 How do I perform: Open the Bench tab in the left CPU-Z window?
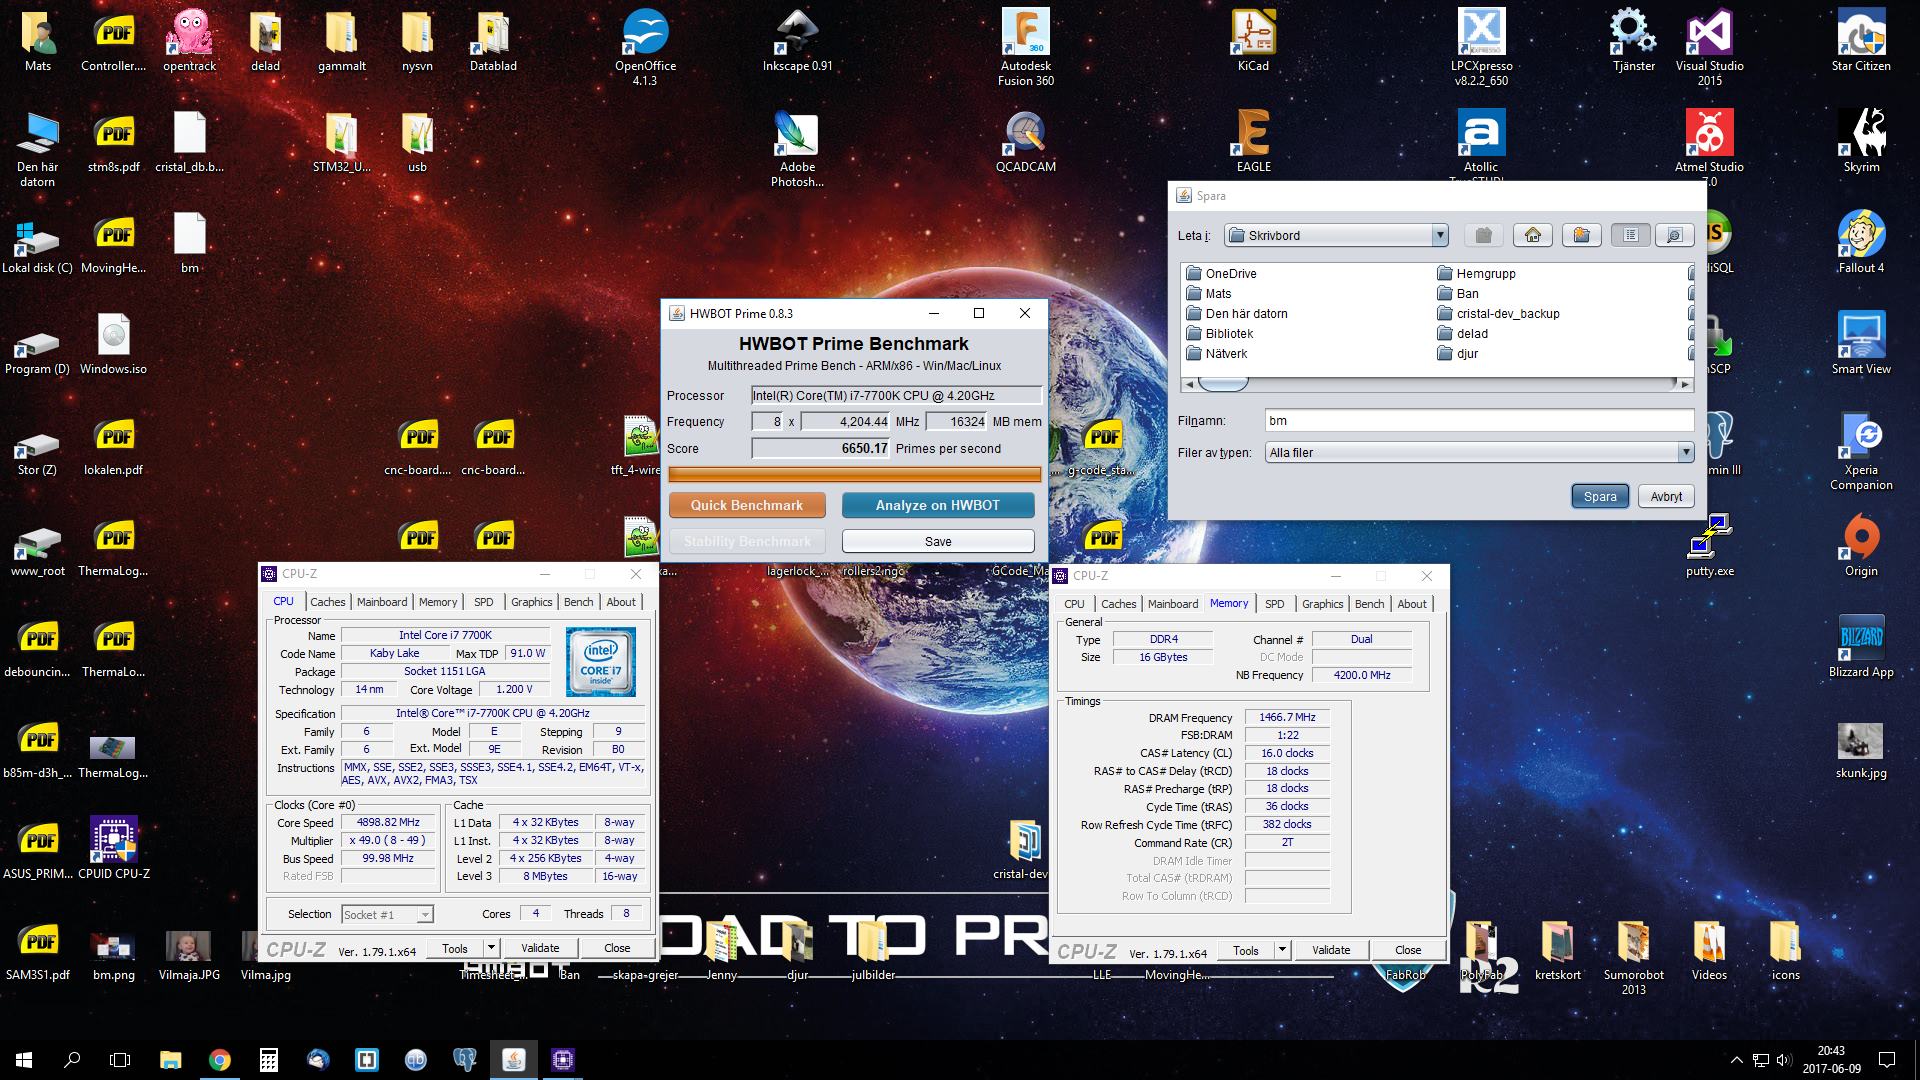click(578, 602)
